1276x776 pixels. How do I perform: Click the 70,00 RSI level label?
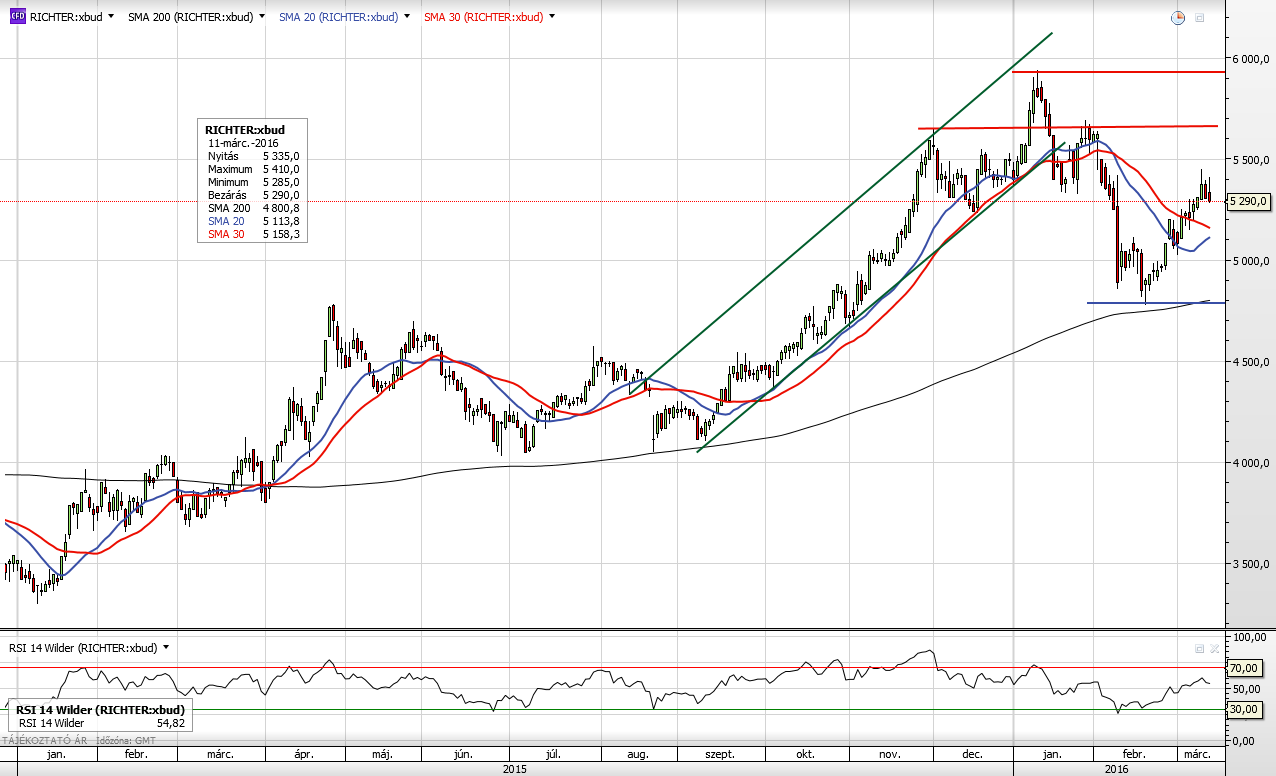1243,668
